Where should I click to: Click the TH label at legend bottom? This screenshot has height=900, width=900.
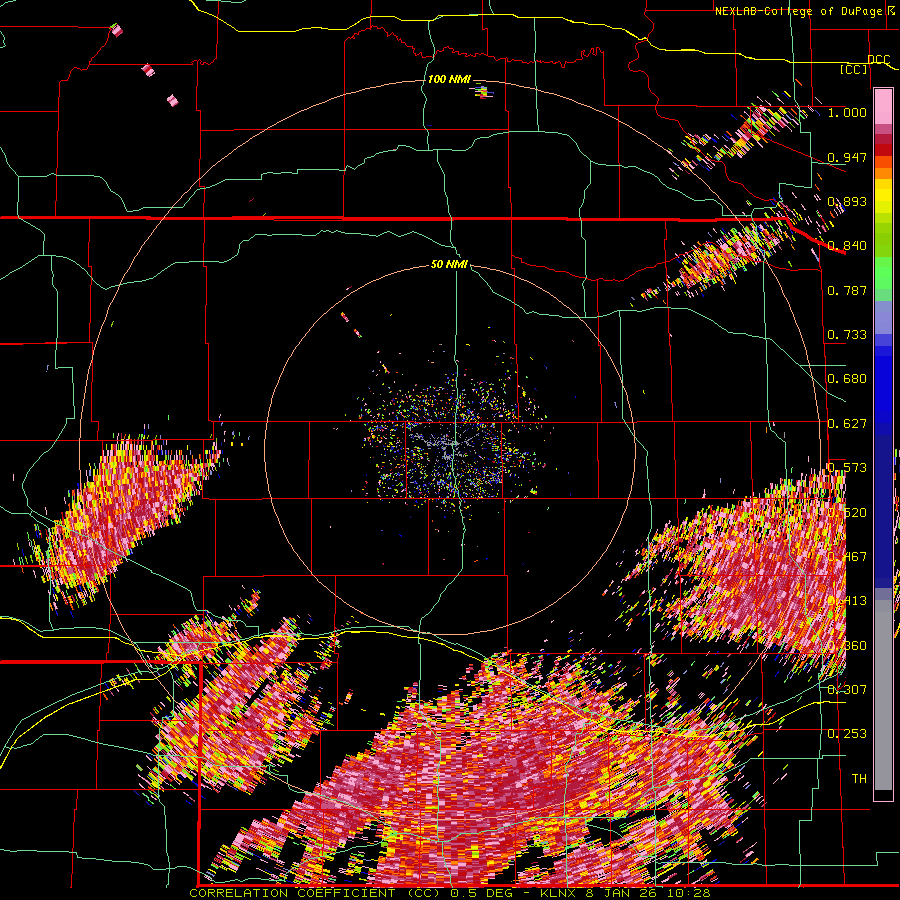point(859,778)
